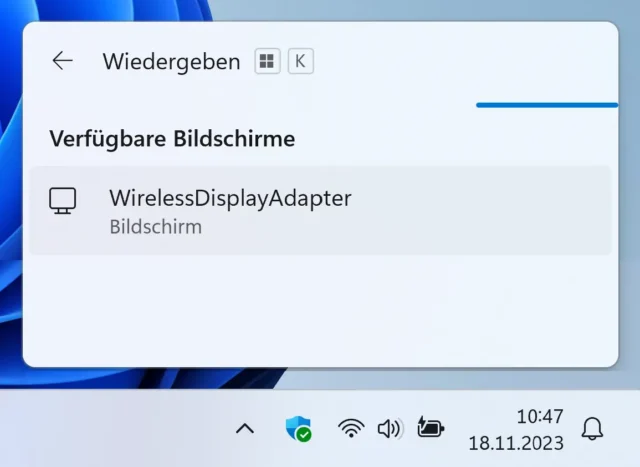Click the Verfügbare Bildschirme heading
This screenshot has height=467, width=640.
click(172, 138)
